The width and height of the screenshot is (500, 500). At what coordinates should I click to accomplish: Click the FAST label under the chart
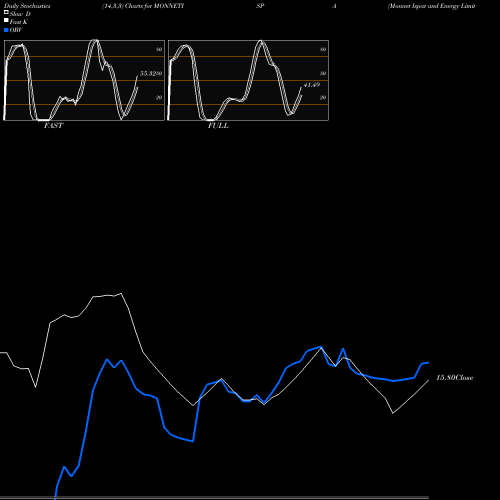[53, 126]
